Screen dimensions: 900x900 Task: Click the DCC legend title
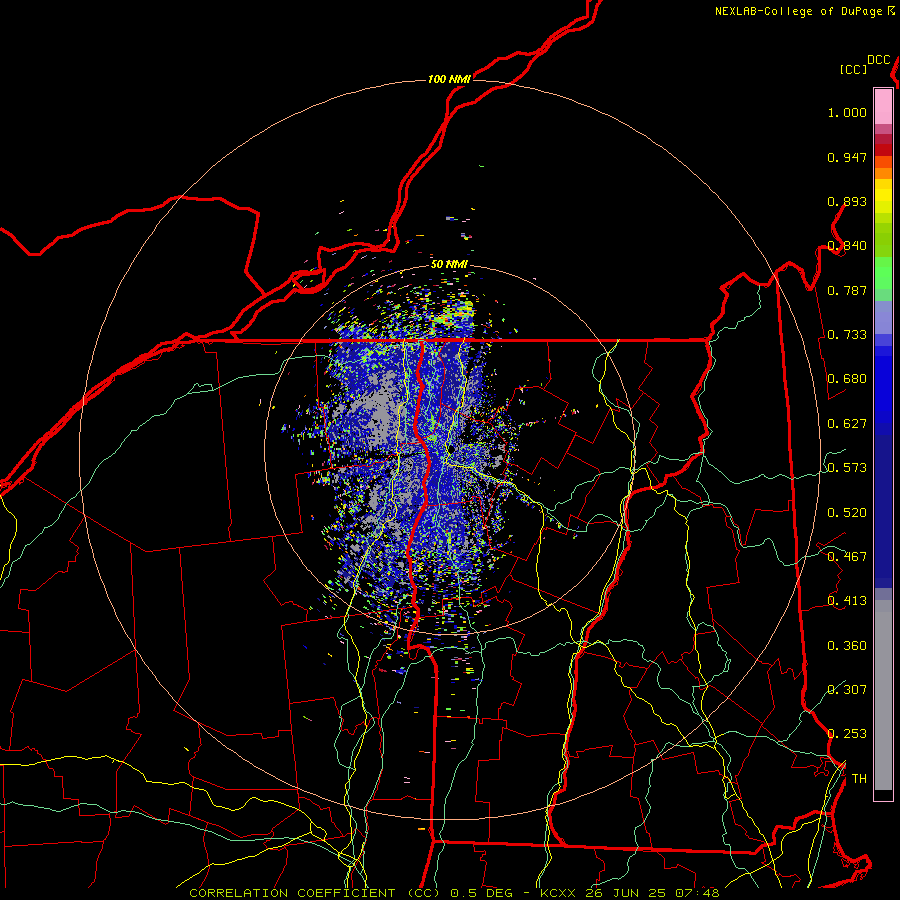878,60
